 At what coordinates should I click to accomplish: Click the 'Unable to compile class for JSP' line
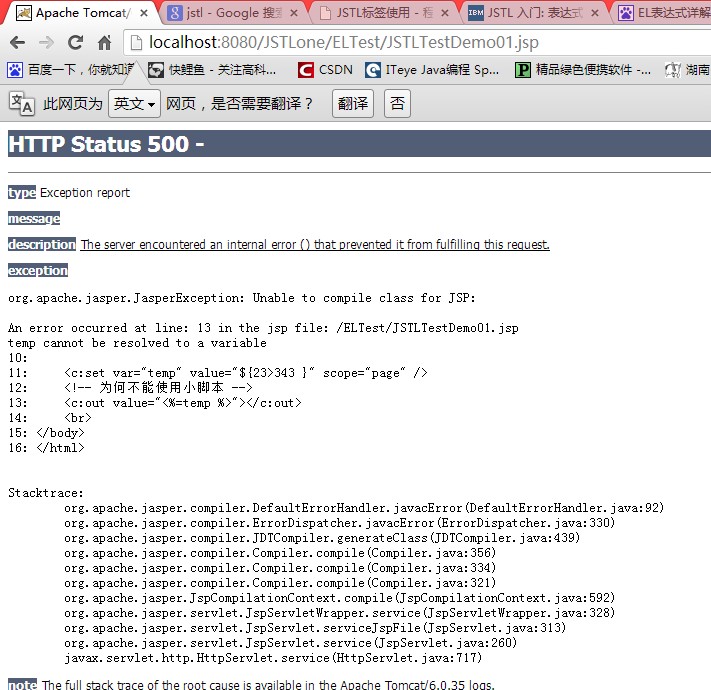(x=242, y=298)
